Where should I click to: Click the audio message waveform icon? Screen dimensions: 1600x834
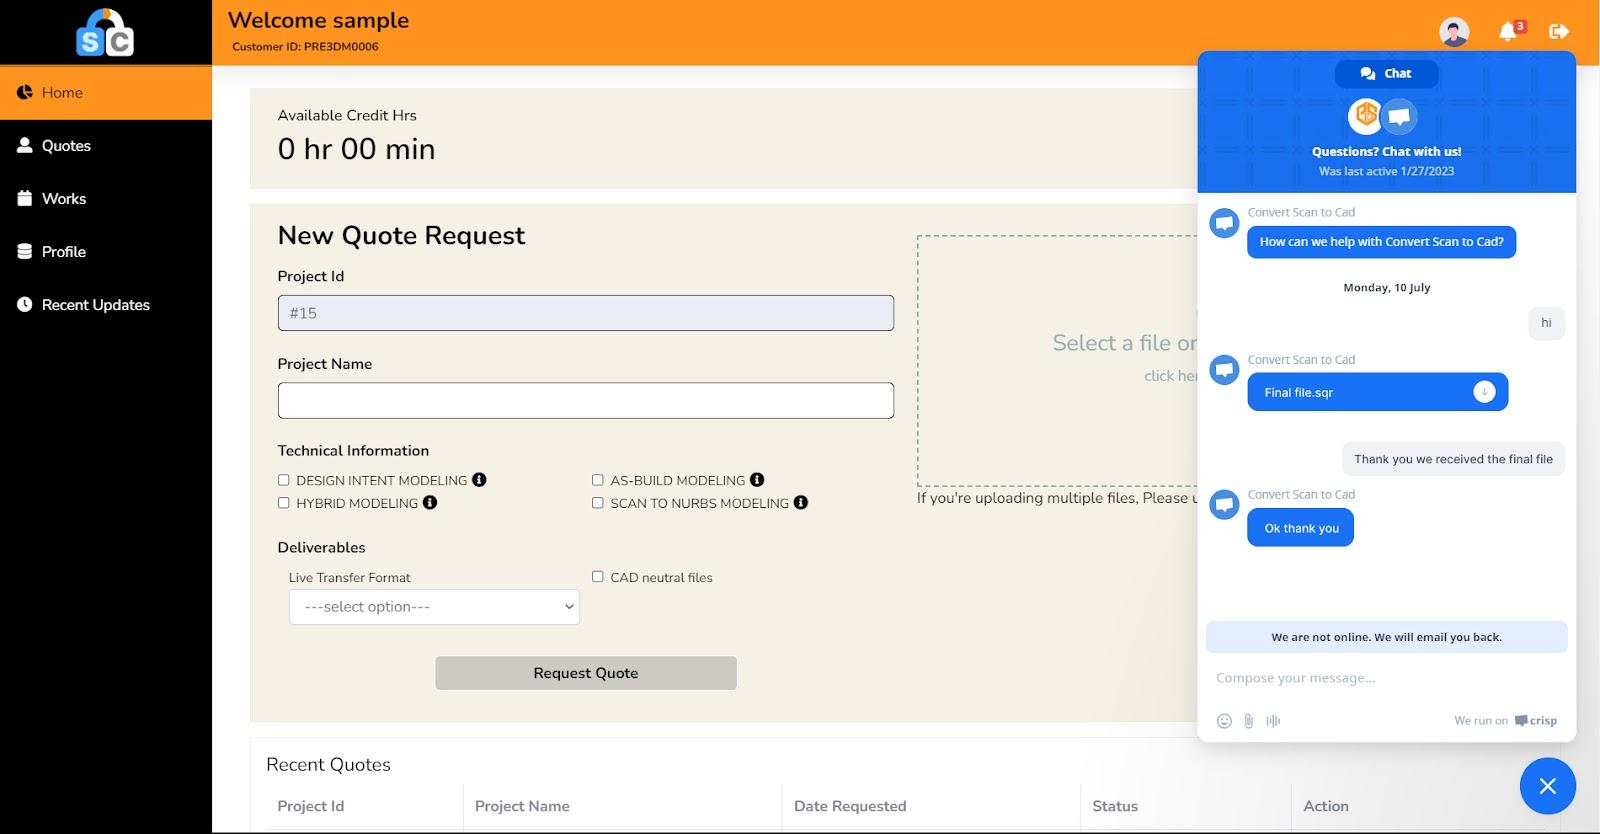click(1273, 721)
